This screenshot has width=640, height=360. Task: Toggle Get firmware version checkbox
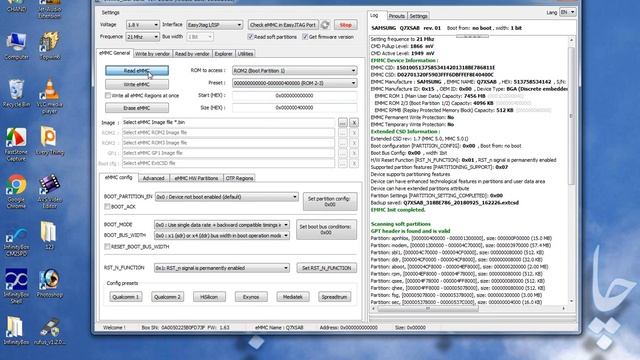click(x=305, y=37)
